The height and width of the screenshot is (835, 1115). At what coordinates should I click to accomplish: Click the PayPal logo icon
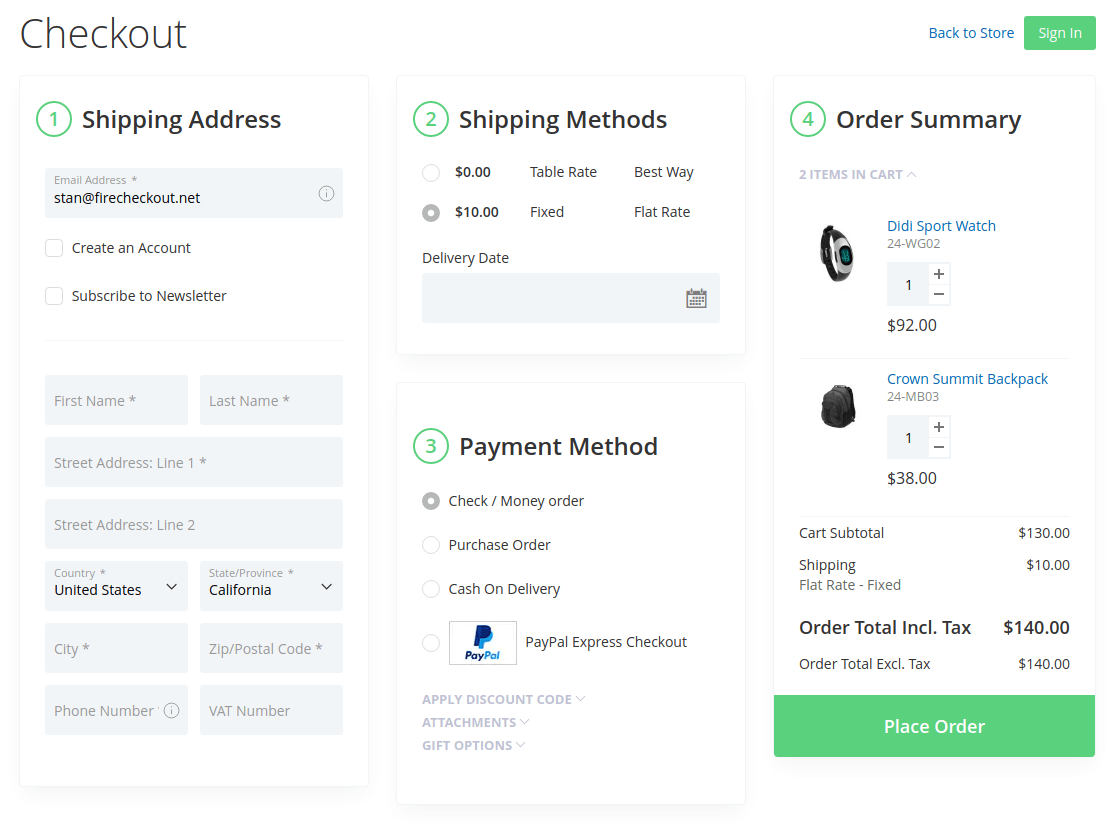(483, 643)
